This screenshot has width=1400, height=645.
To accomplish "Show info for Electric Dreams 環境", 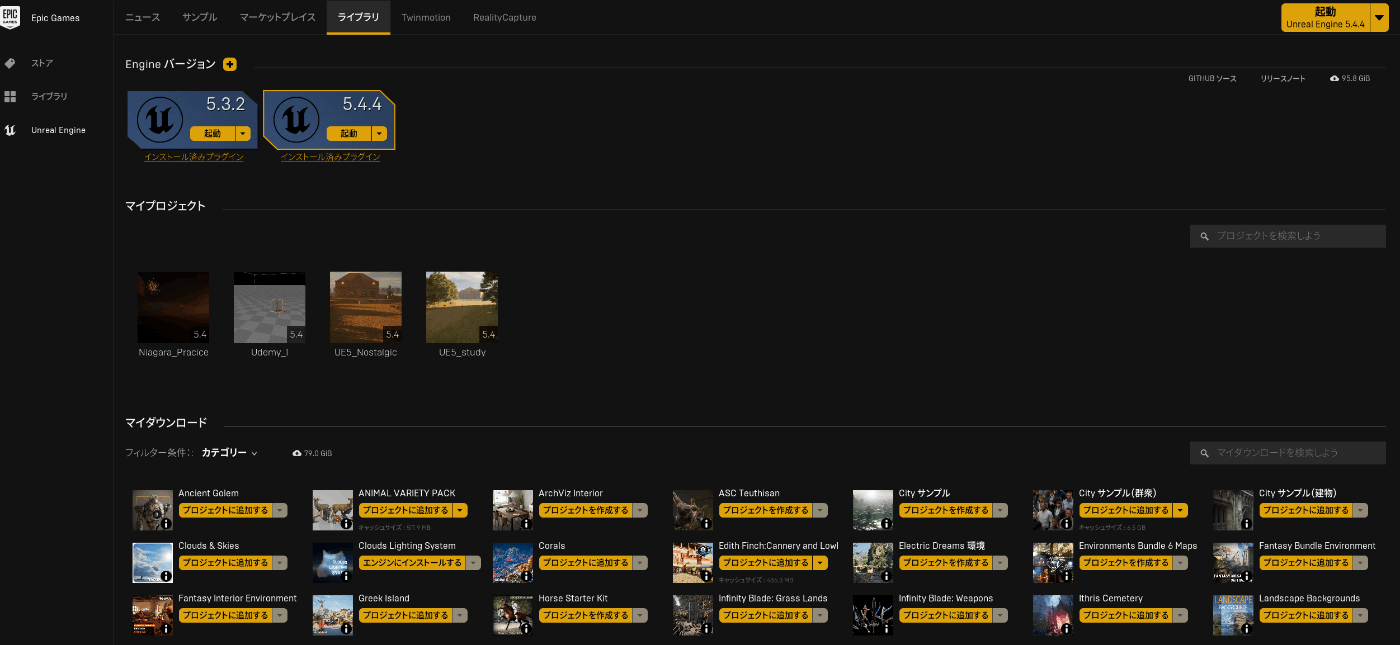I will 886,576.
